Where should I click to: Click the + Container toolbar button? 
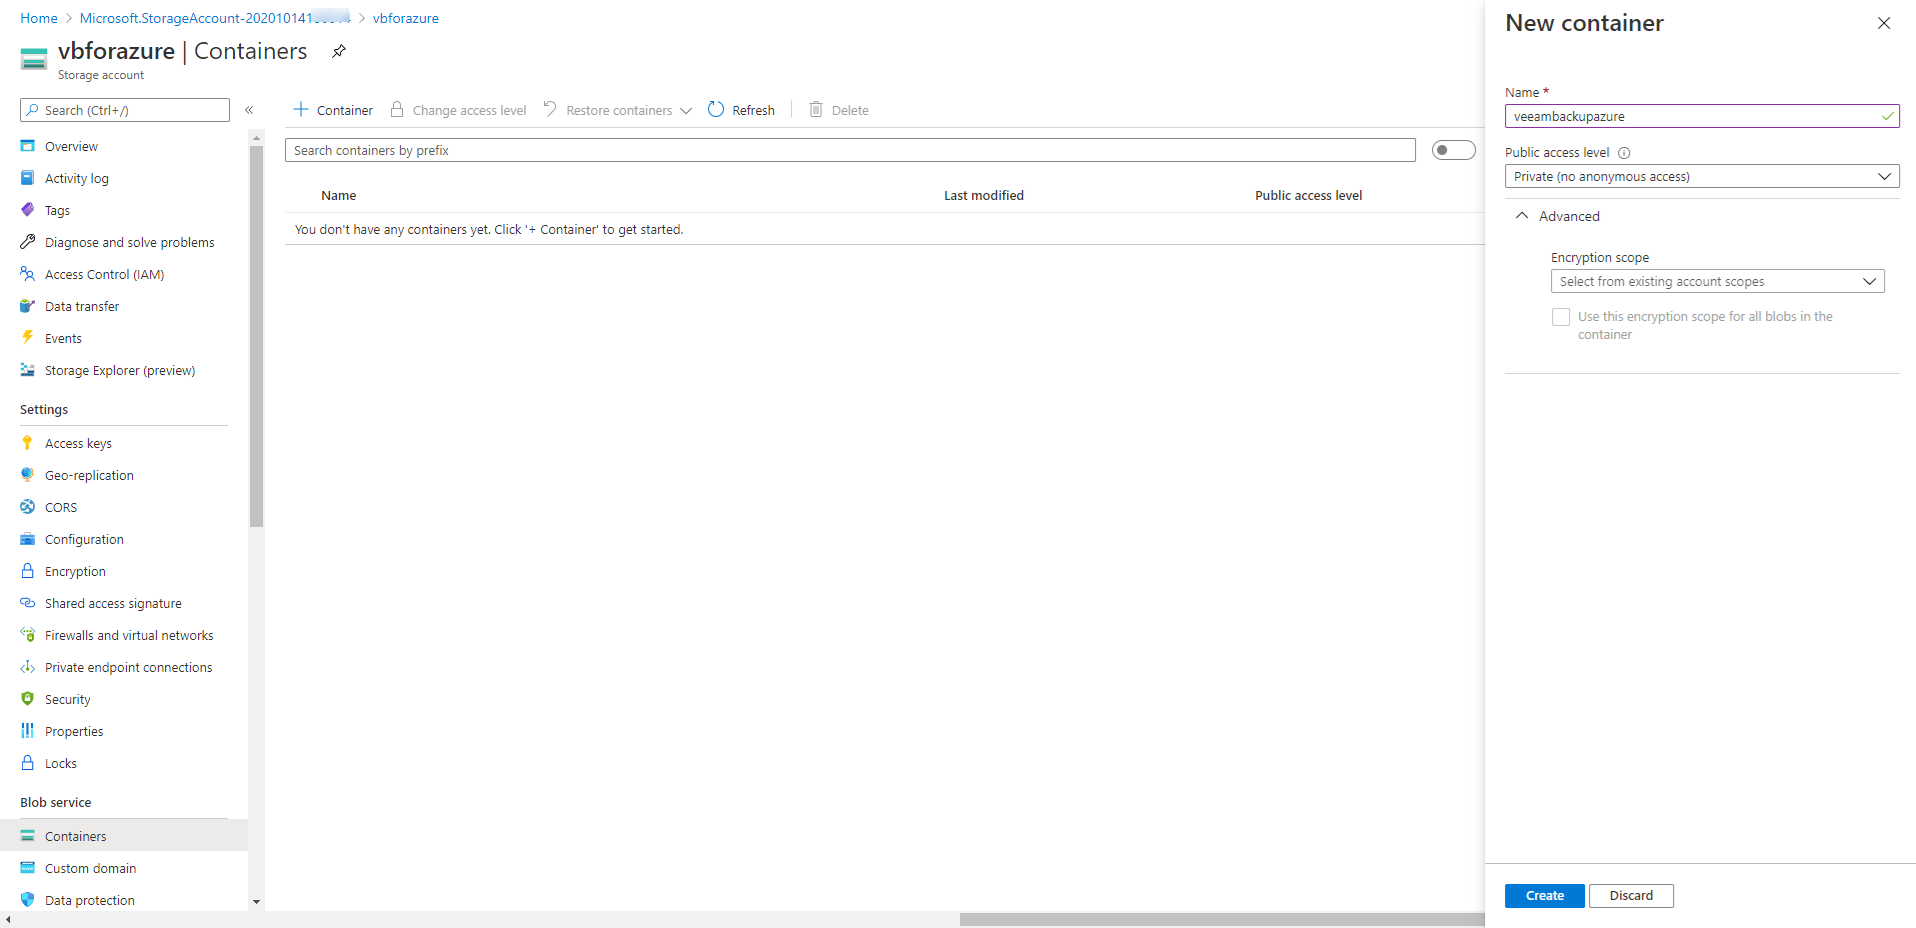pyautogui.click(x=333, y=110)
